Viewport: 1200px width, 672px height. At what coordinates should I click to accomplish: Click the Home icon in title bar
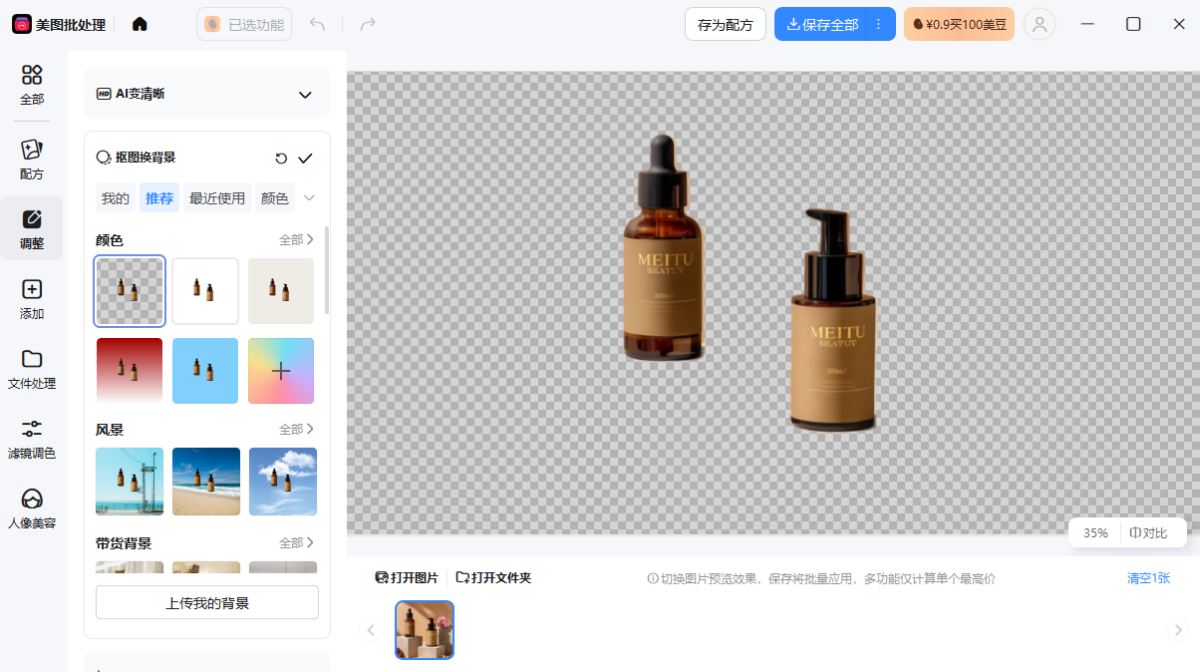(140, 24)
